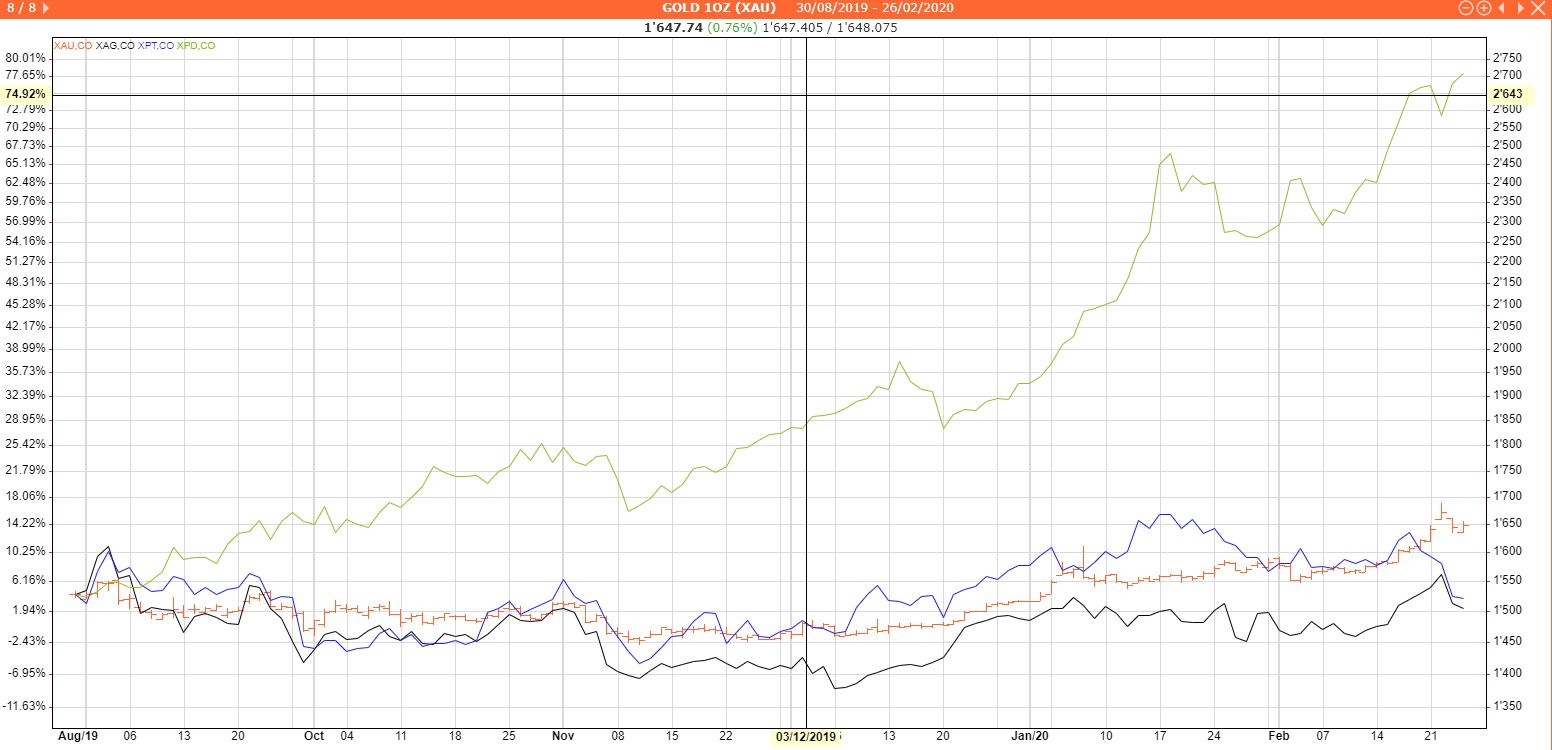This screenshot has height=750, width=1552.
Task: Click the date range 30/08/2019 - 26/02/2020
Action: point(875,8)
